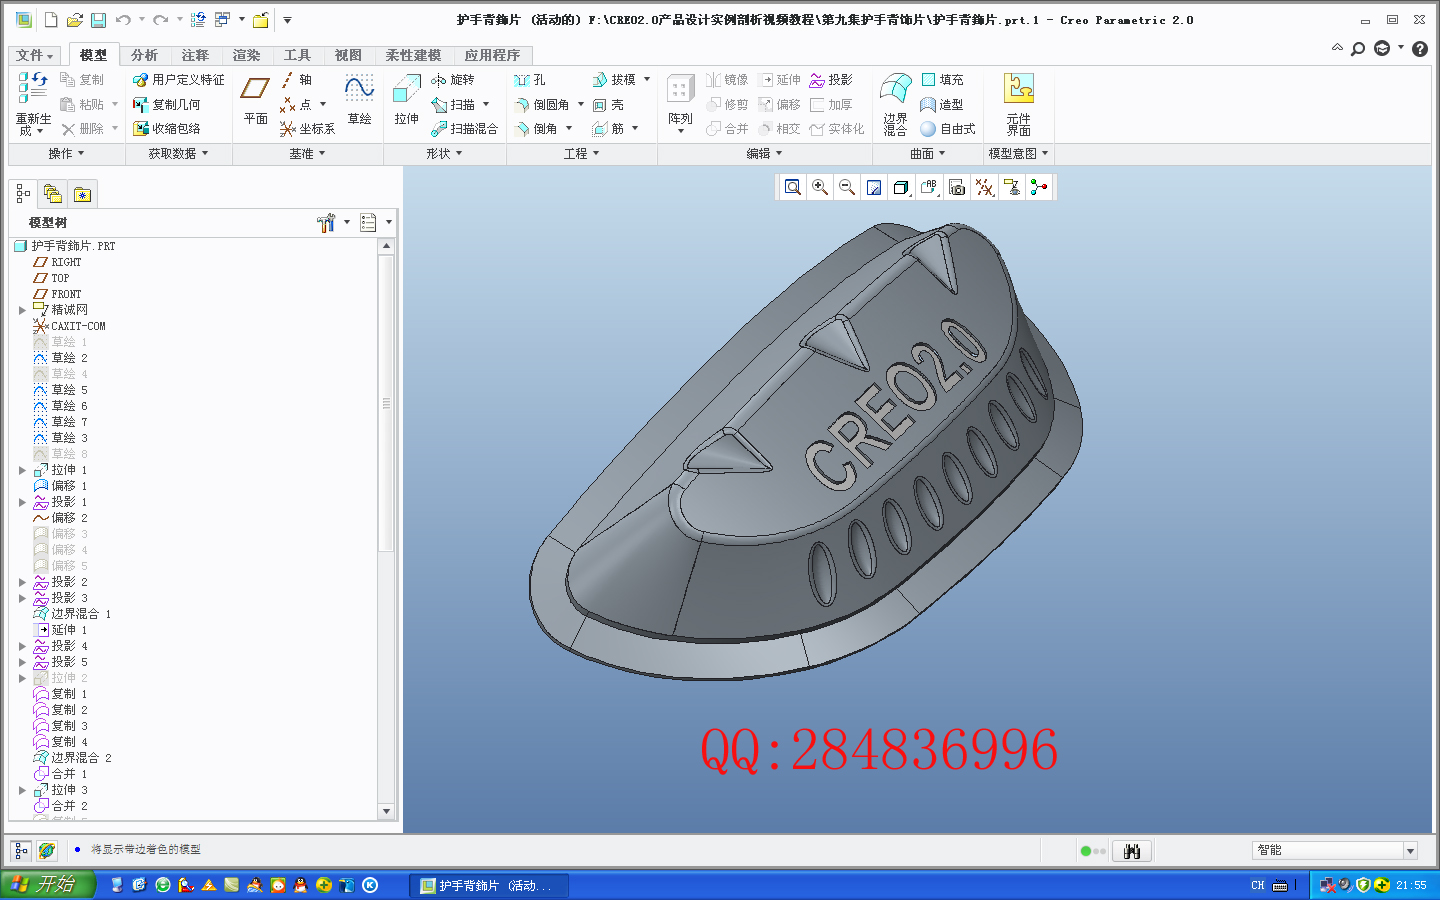
Task: Open the Pattern (阵列) tool
Action: (x=680, y=103)
